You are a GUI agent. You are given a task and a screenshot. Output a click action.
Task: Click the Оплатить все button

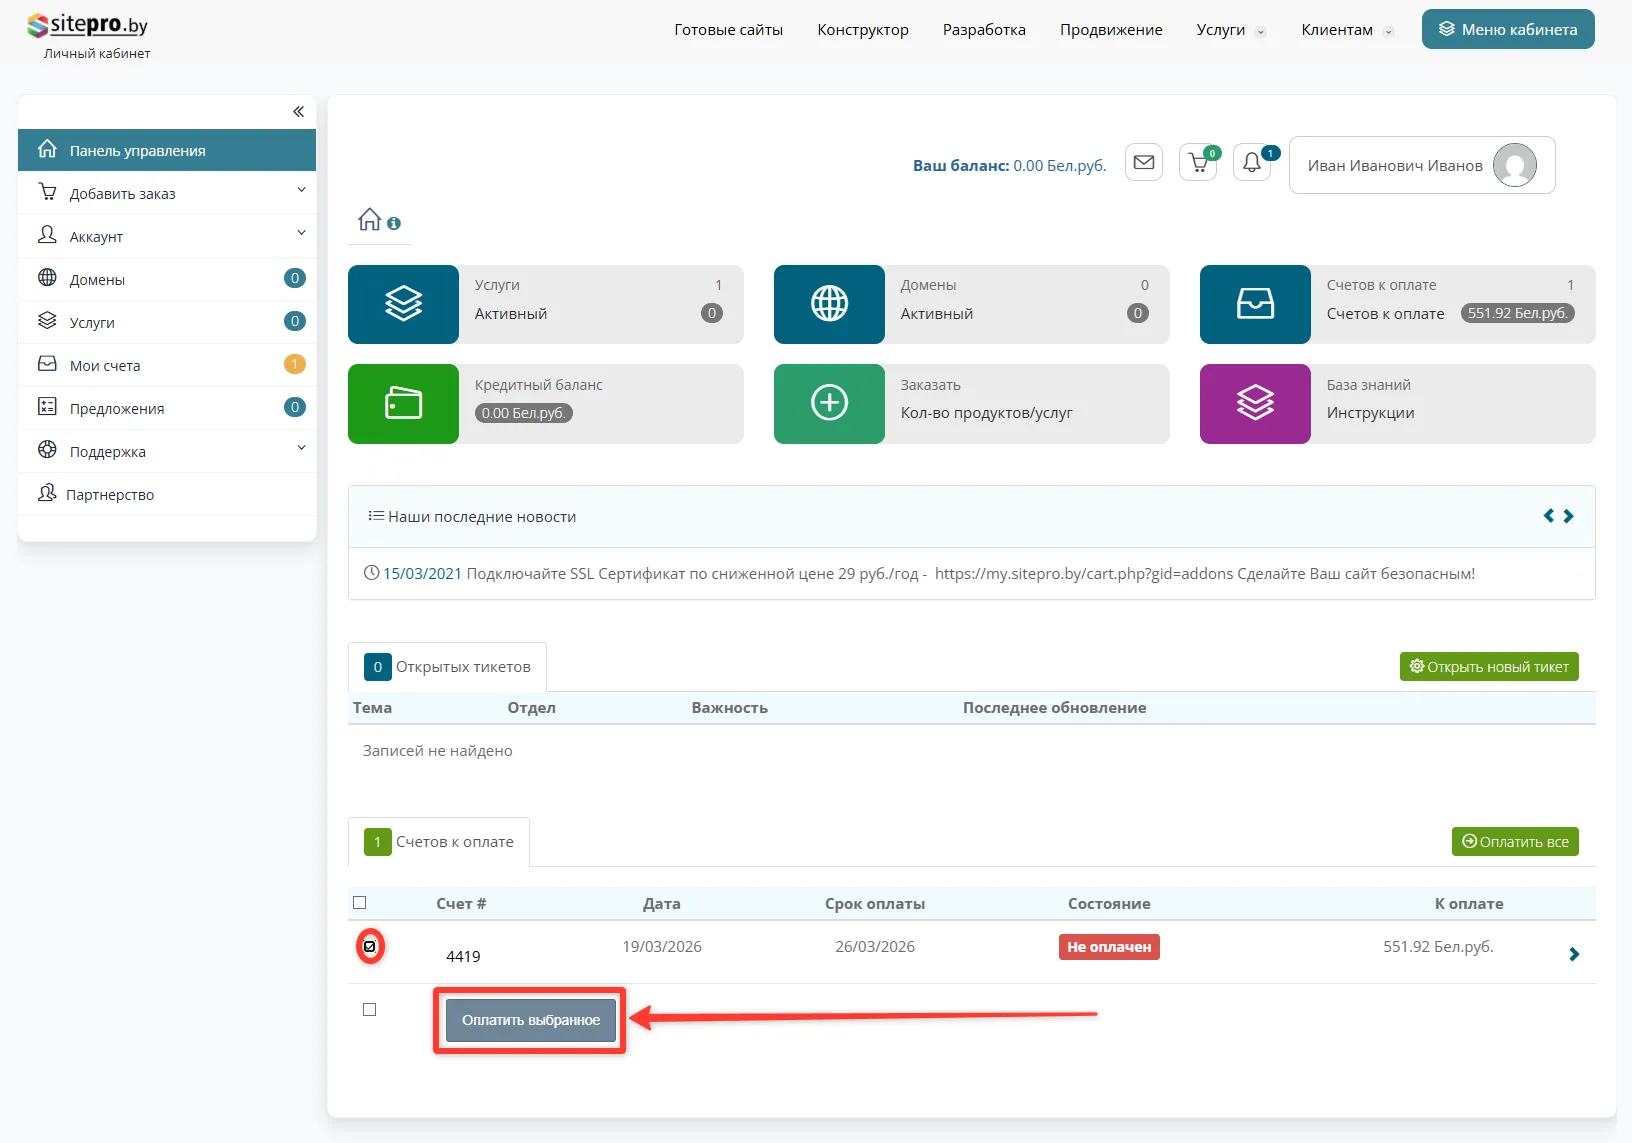click(x=1514, y=842)
